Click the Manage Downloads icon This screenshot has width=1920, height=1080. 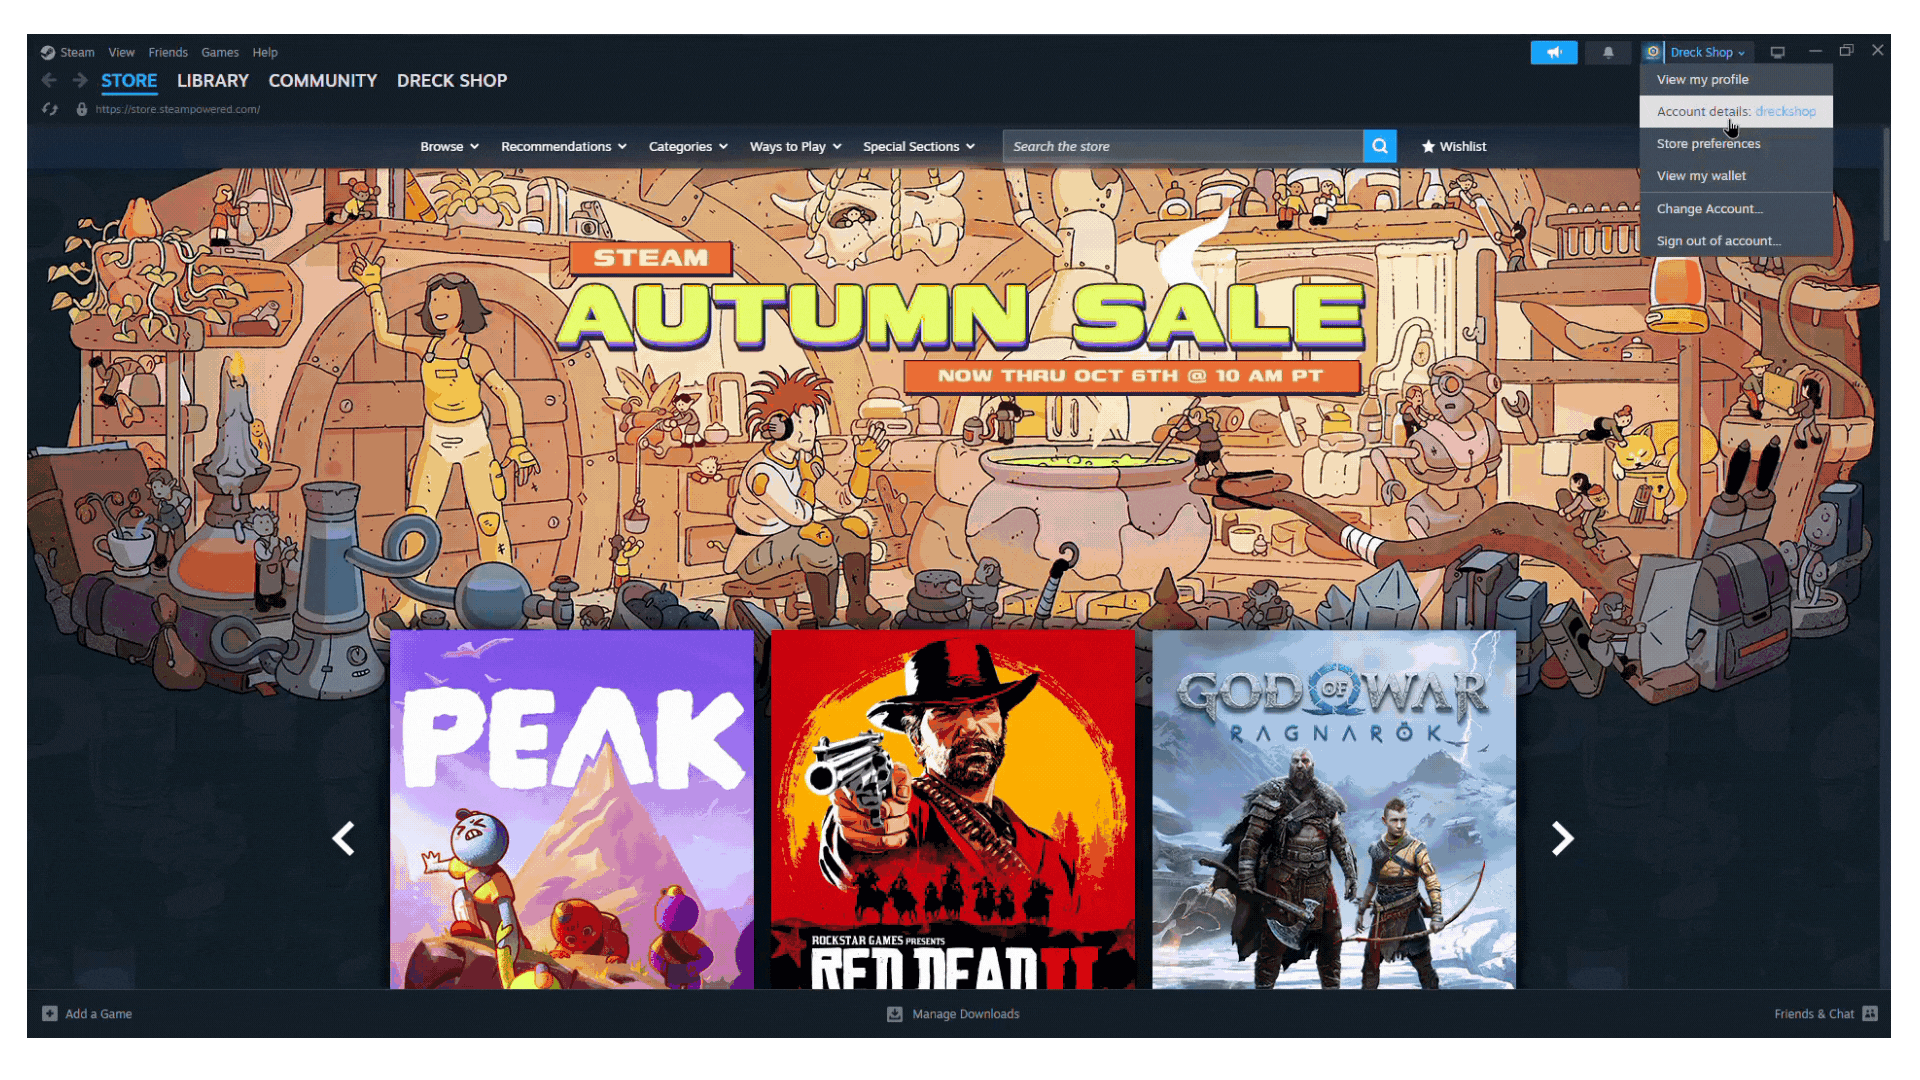tap(895, 1013)
